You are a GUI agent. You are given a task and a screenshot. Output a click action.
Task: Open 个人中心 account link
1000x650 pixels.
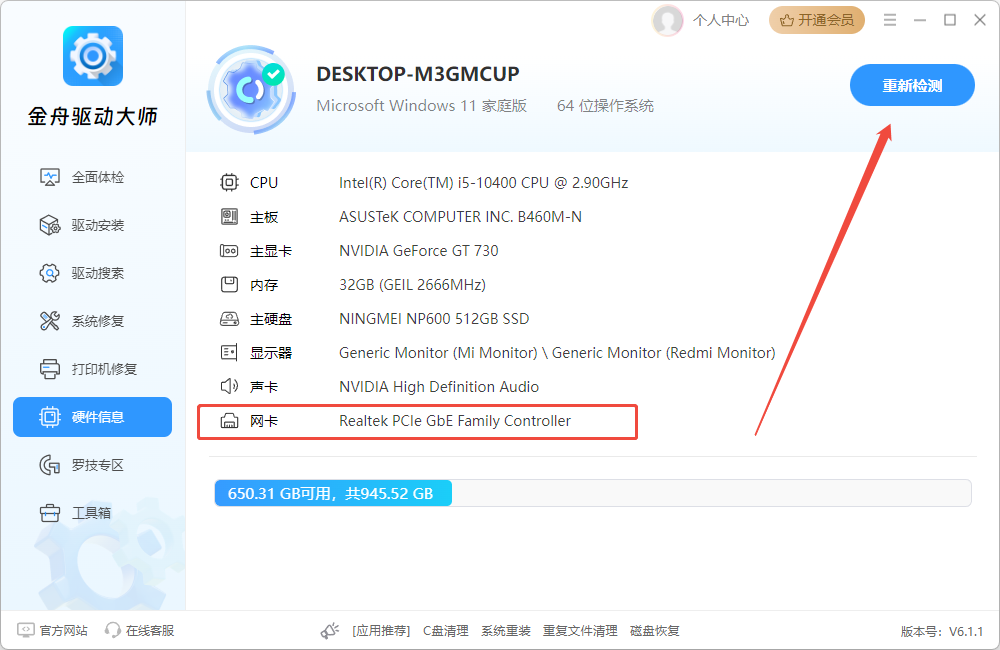[721, 20]
